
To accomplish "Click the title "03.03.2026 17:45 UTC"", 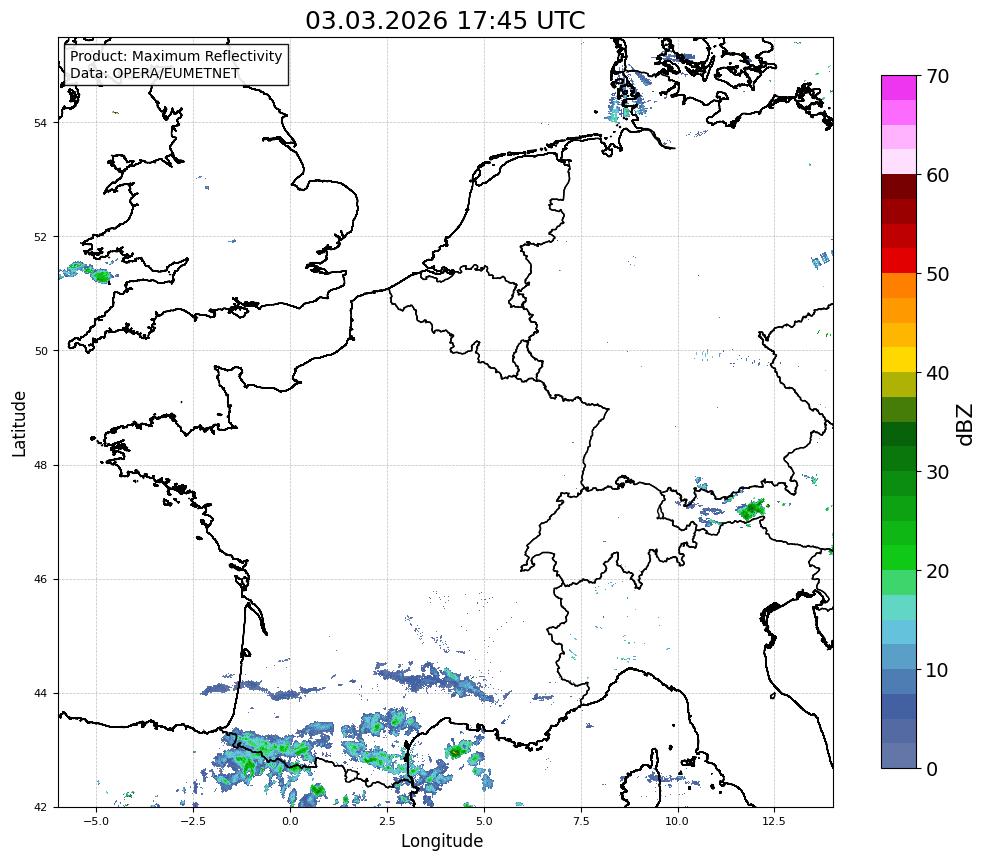I will [x=445, y=20].
